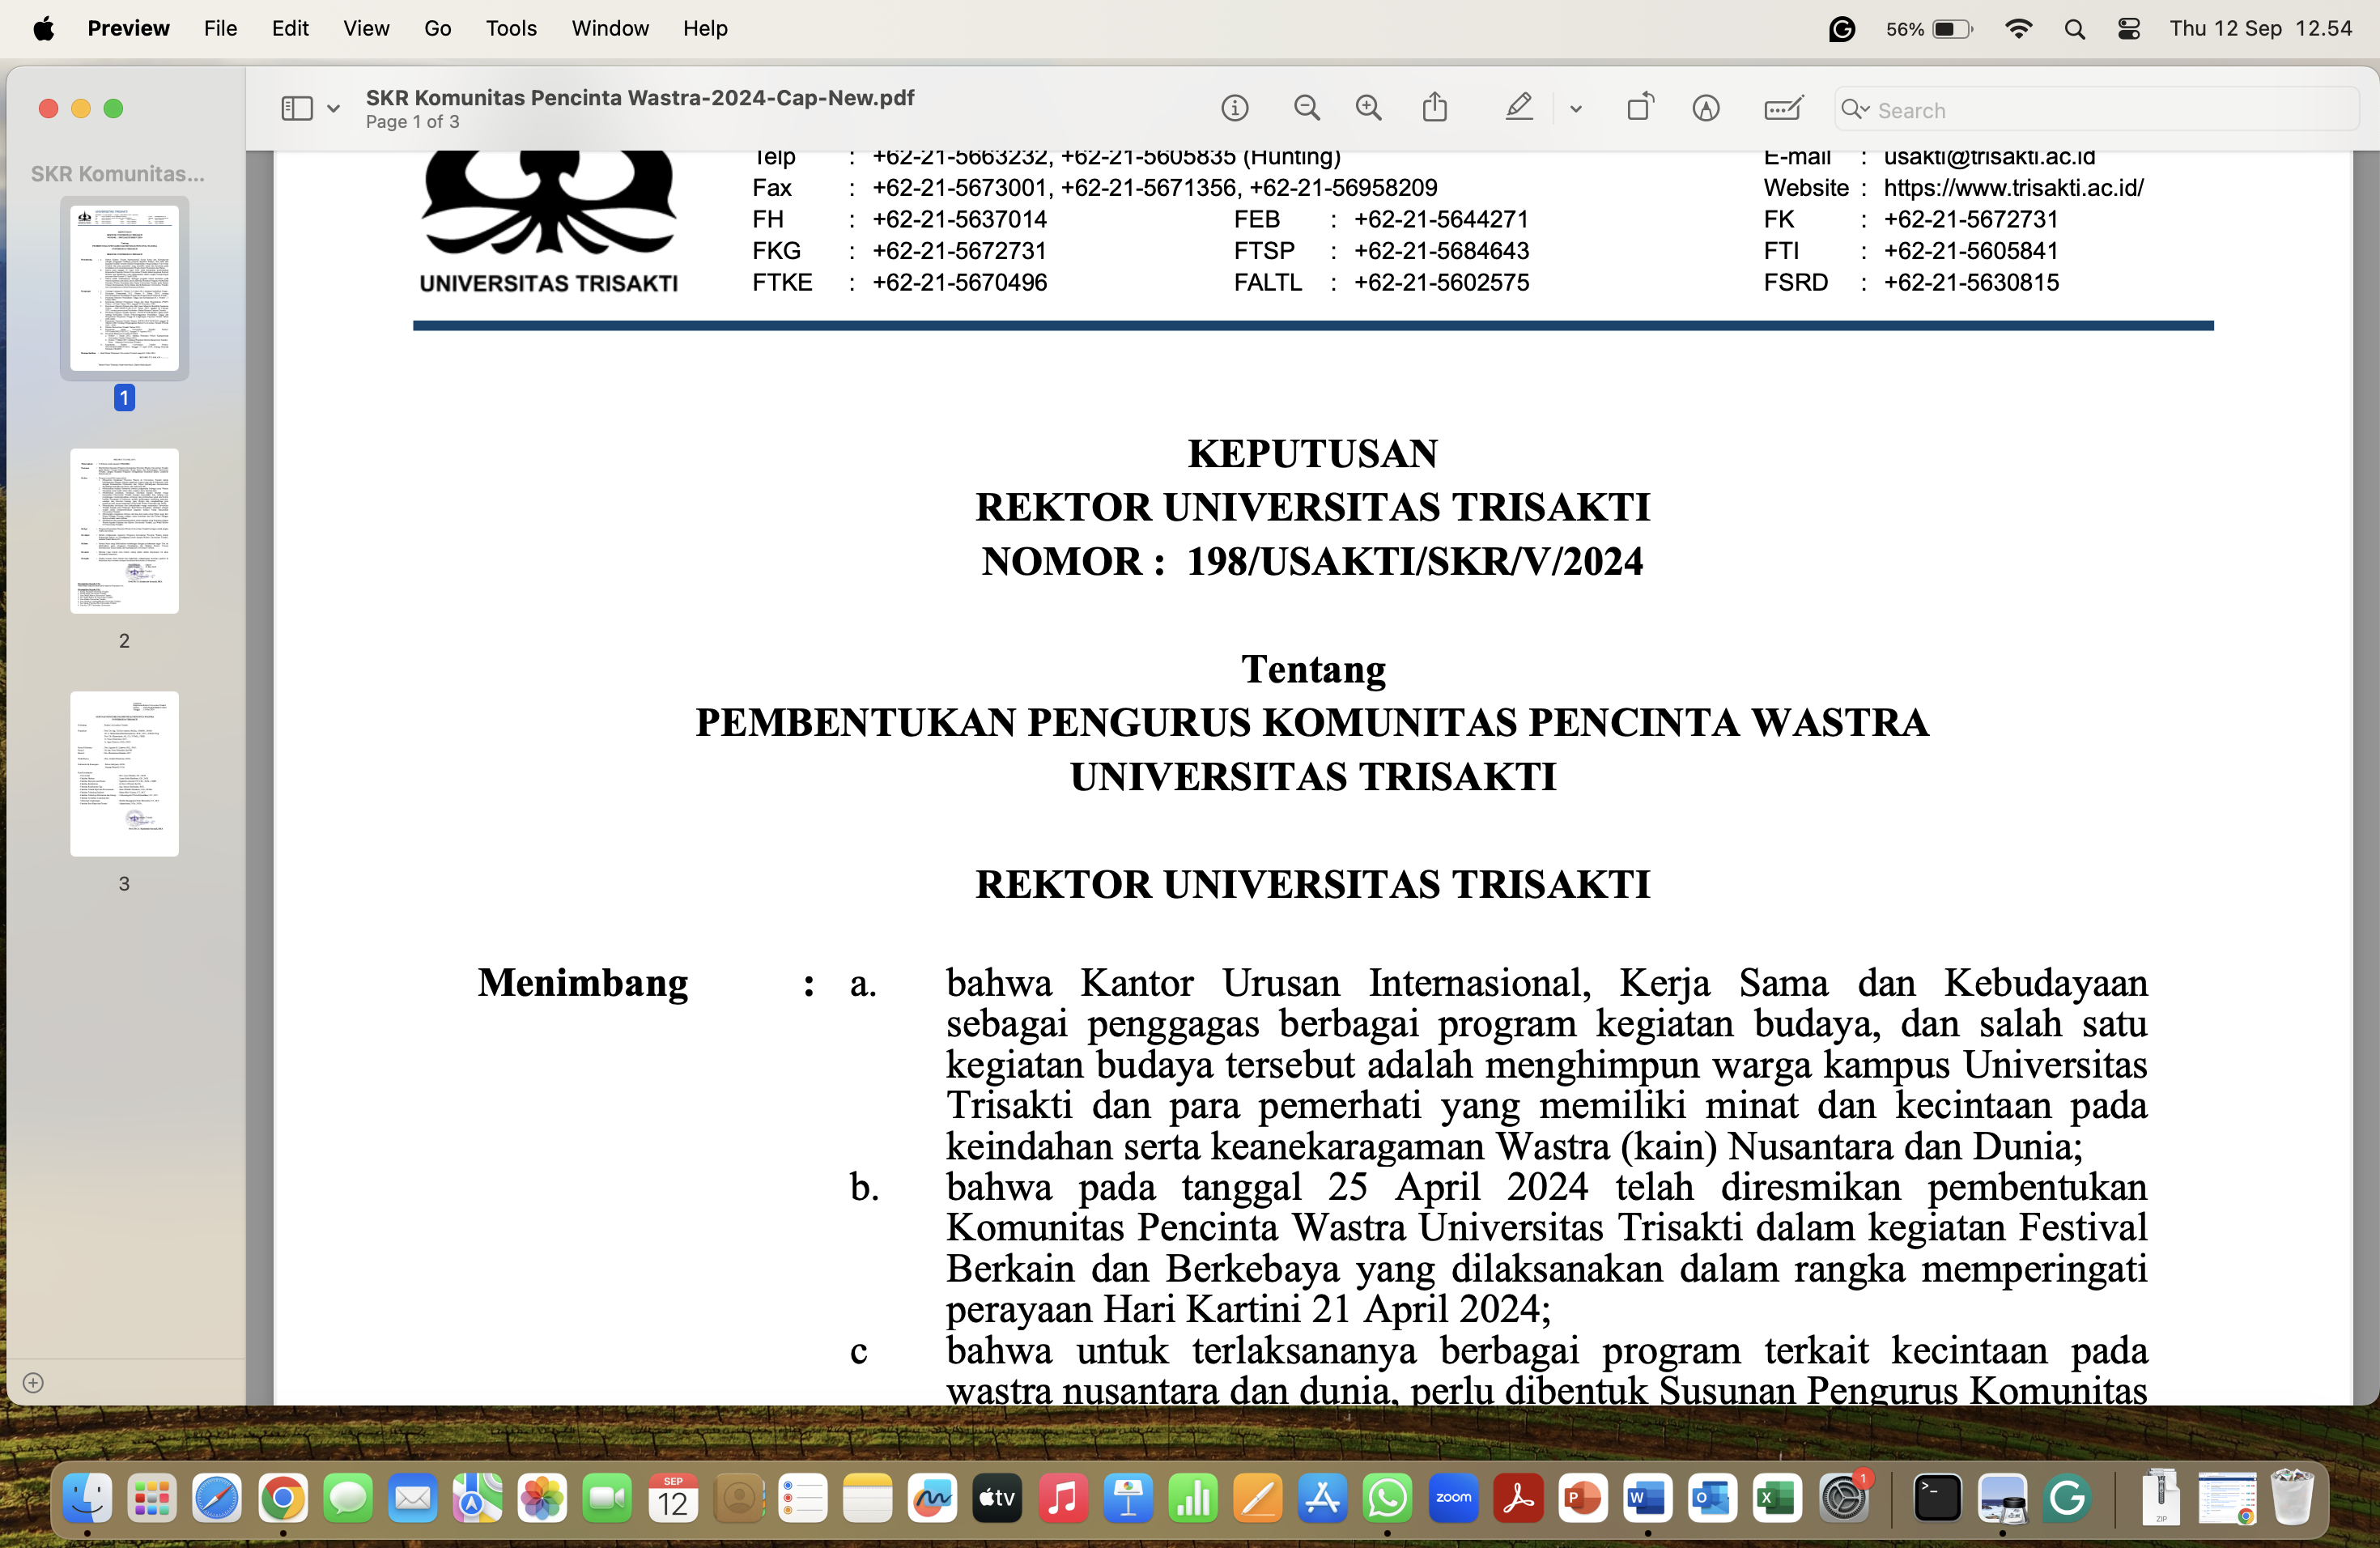Open search options magnifier dropdown
2380x1548 pixels.
coord(1855,109)
